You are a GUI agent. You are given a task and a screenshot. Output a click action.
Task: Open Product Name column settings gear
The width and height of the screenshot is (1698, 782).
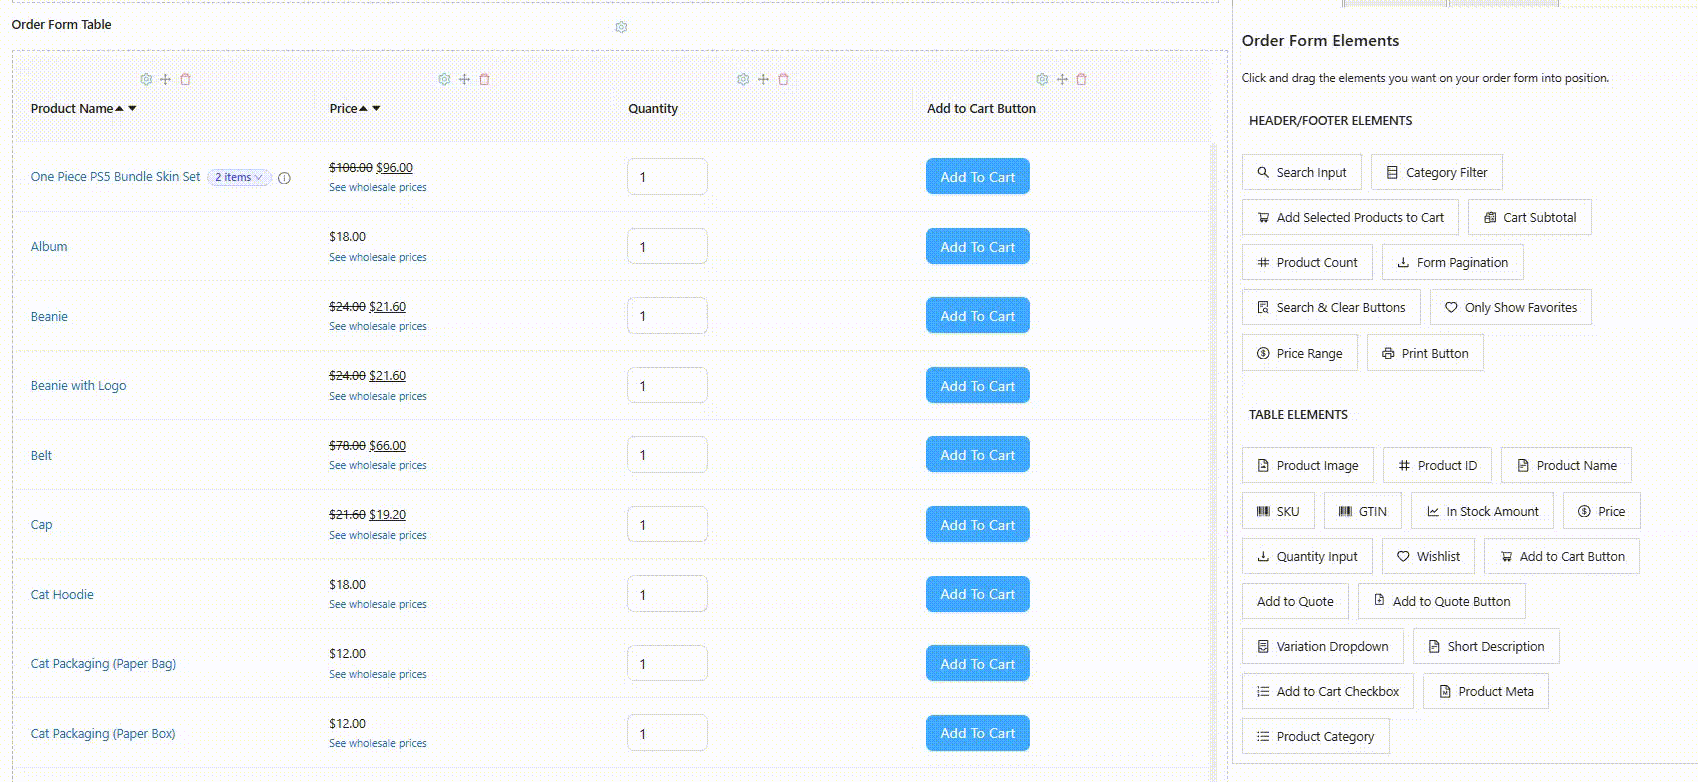click(146, 79)
